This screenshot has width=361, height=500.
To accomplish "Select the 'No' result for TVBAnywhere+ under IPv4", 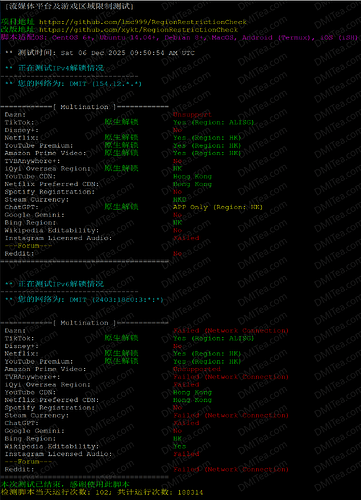I will pos(177,161).
